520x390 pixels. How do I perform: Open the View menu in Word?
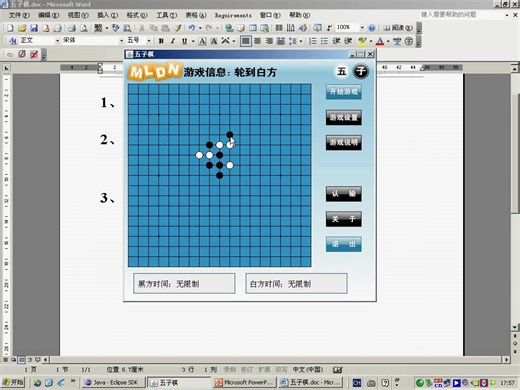pos(78,15)
